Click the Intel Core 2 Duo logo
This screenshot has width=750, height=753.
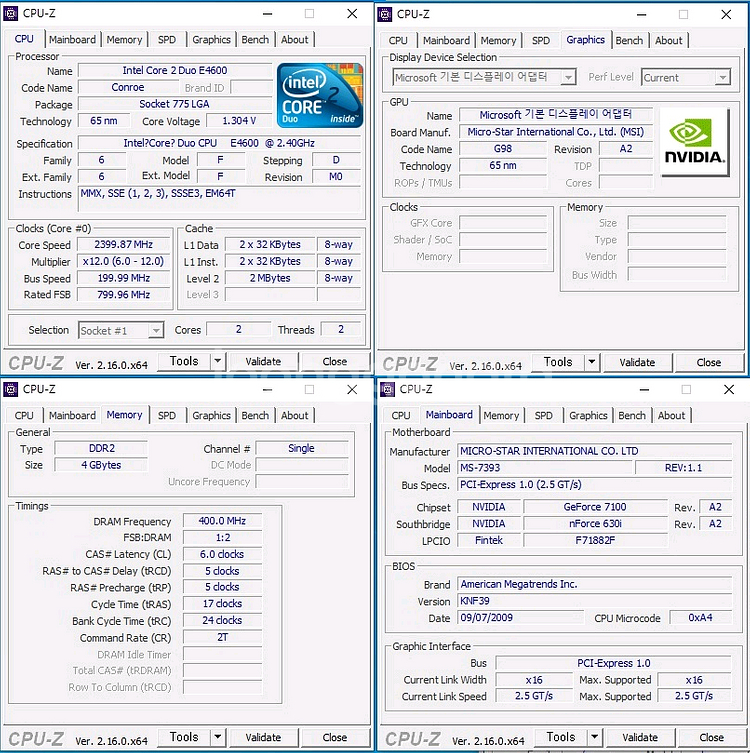(x=319, y=95)
